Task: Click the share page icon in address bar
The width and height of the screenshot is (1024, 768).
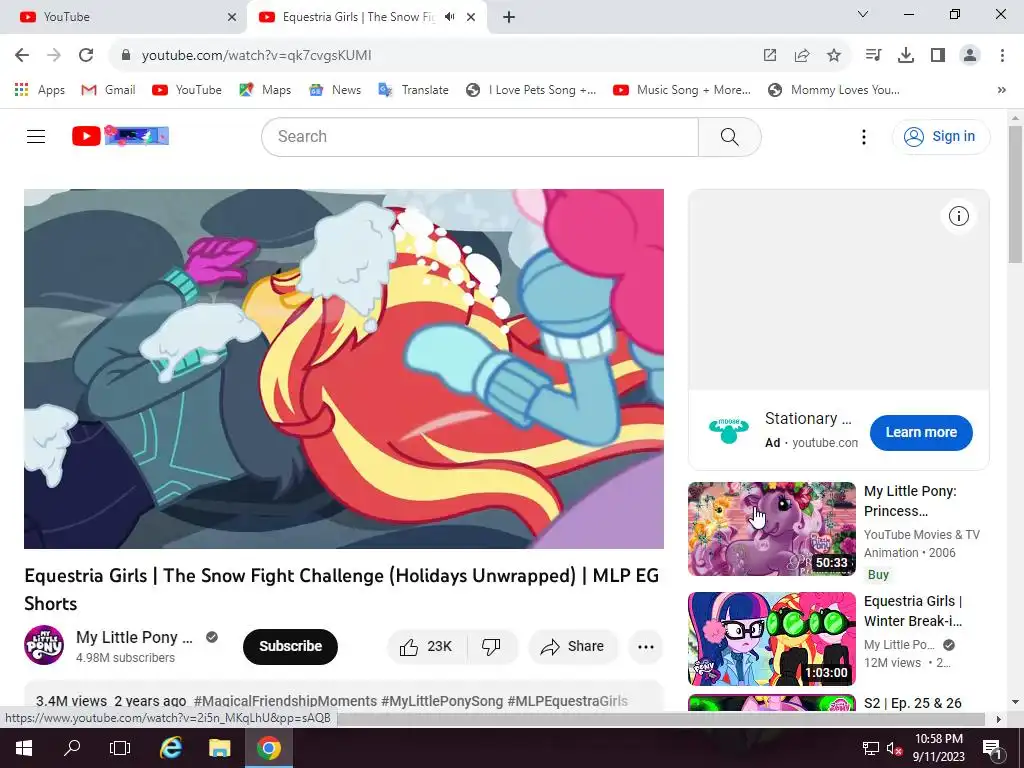Action: 802,56
